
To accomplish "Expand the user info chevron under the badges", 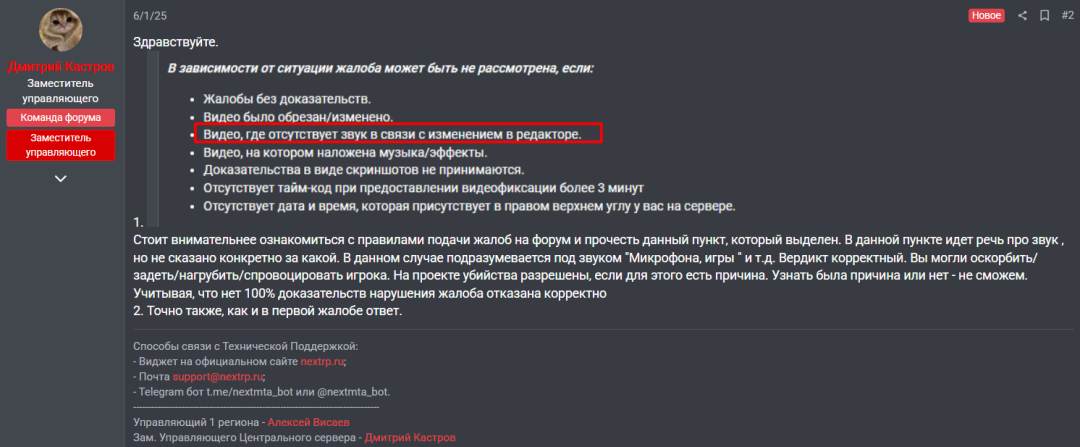I will pyautogui.click(x=60, y=178).
